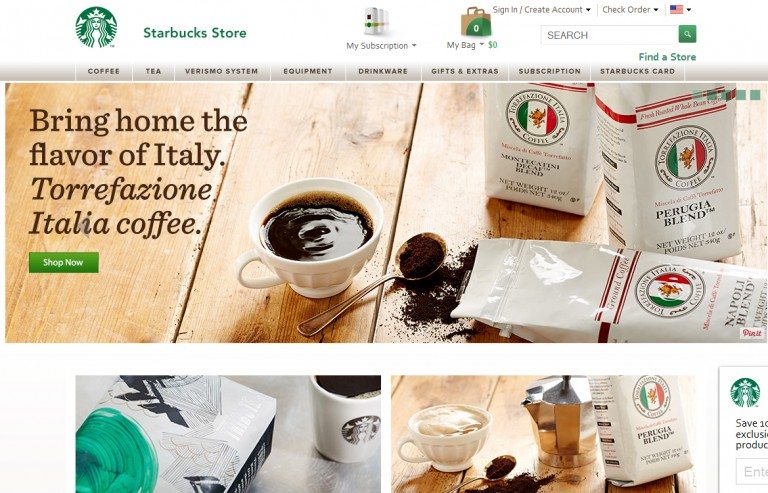Screen dimensions: 768x493
Task: Follow the Find a Store link
Action: point(667,57)
